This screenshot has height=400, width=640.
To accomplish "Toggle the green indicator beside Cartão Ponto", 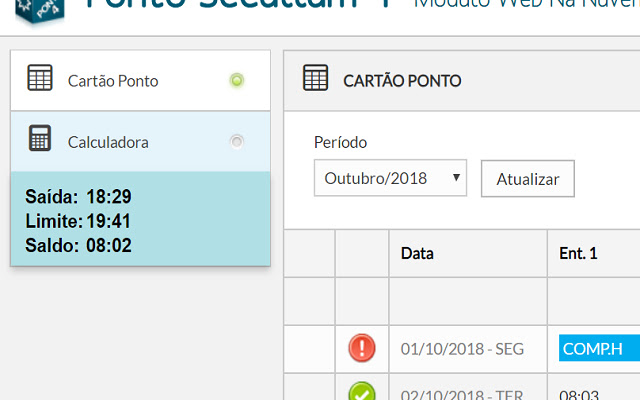I will pos(237,80).
